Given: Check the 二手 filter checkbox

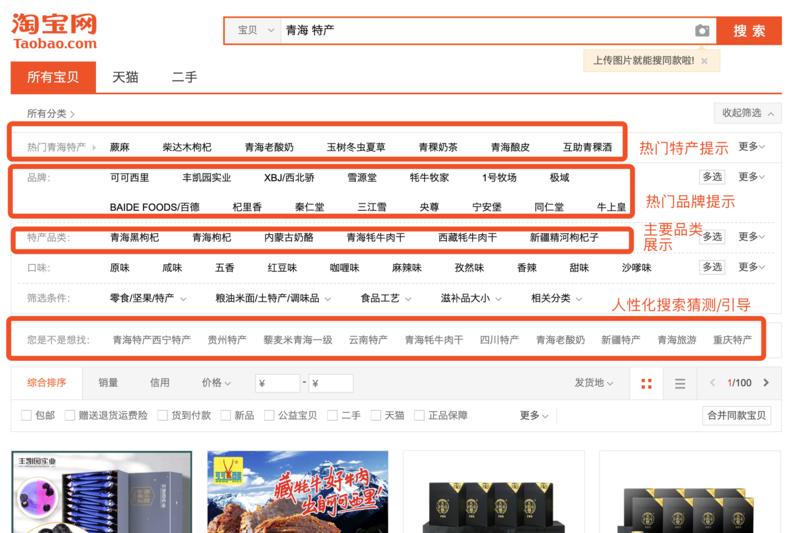Looking at the screenshot, I should pos(333,416).
